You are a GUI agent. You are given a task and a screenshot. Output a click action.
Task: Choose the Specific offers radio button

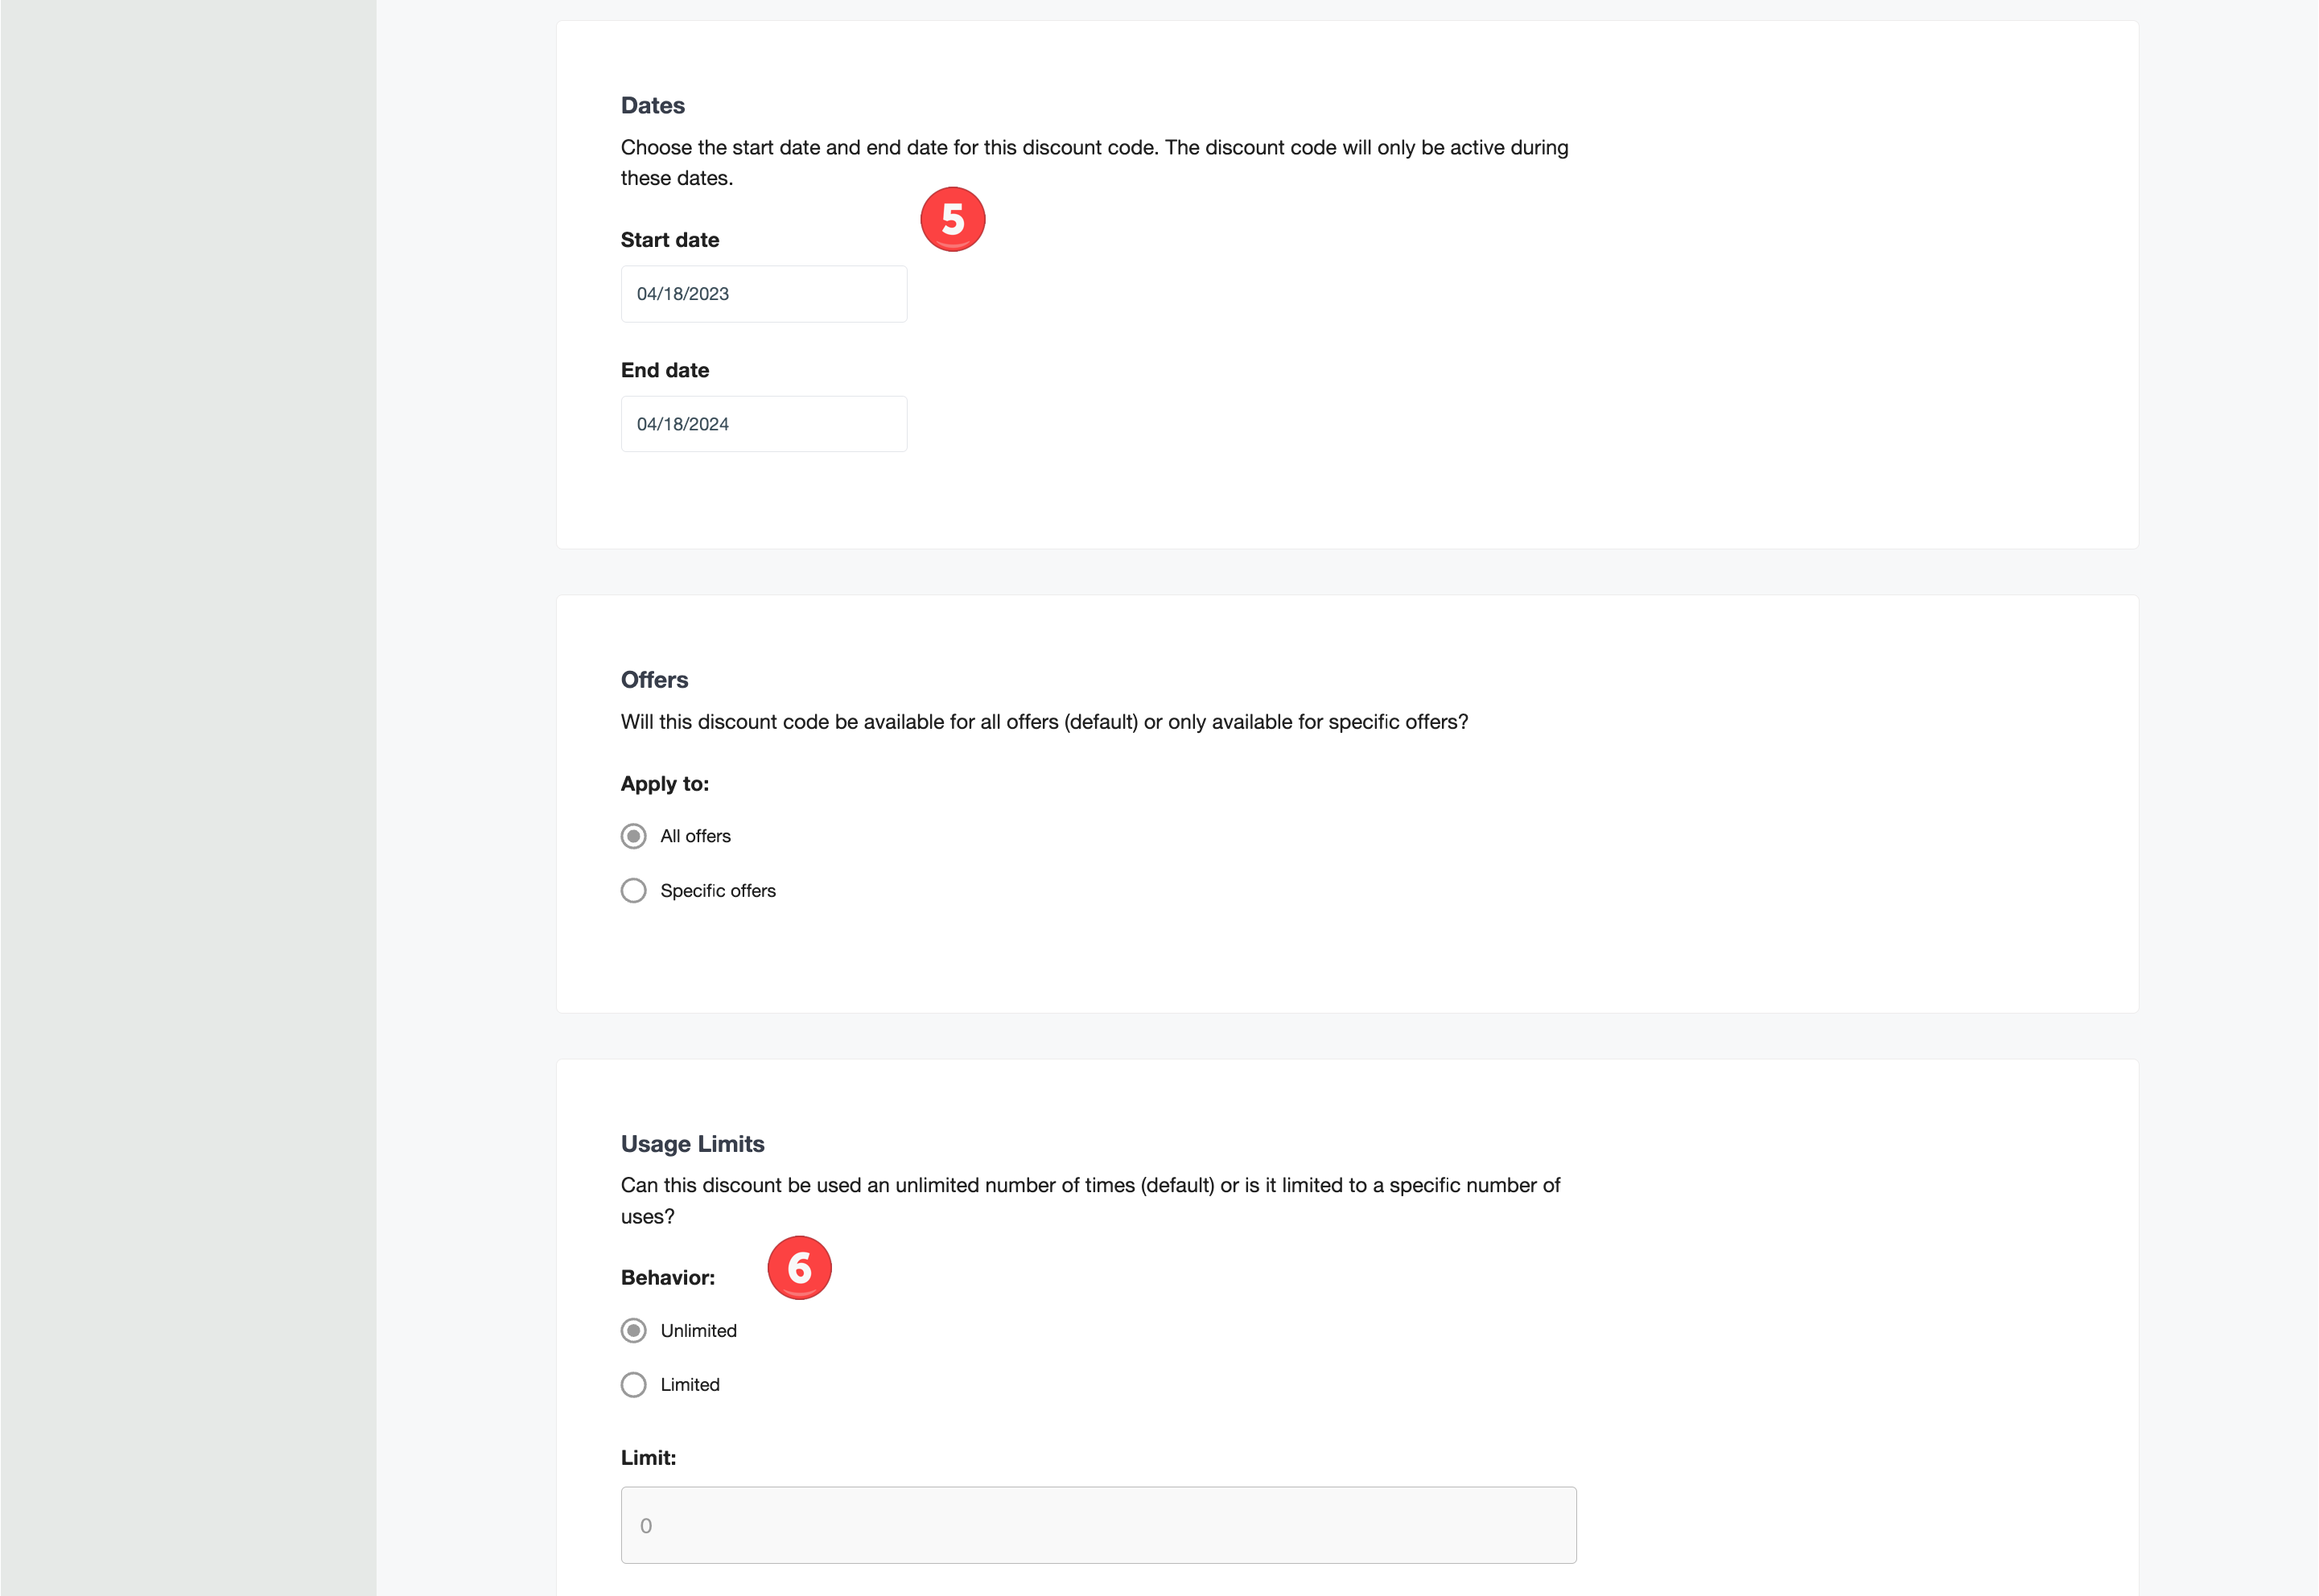pos(633,891)
